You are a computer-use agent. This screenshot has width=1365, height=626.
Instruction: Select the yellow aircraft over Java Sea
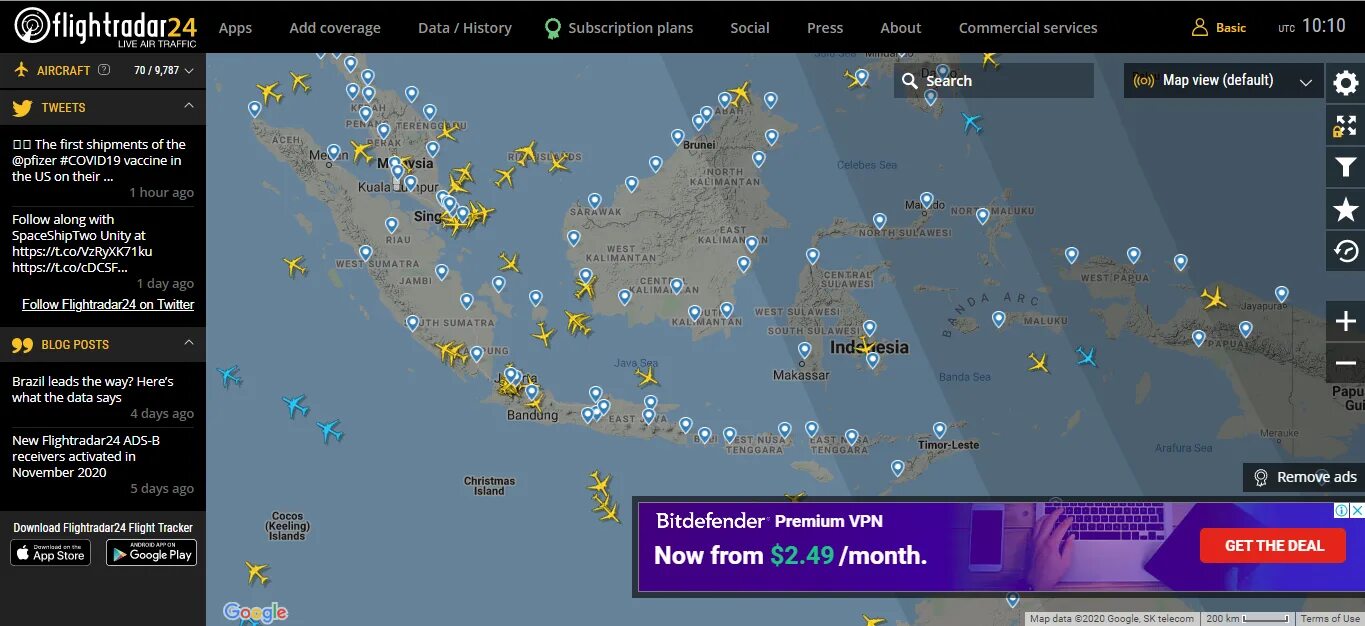click(647, 376)
